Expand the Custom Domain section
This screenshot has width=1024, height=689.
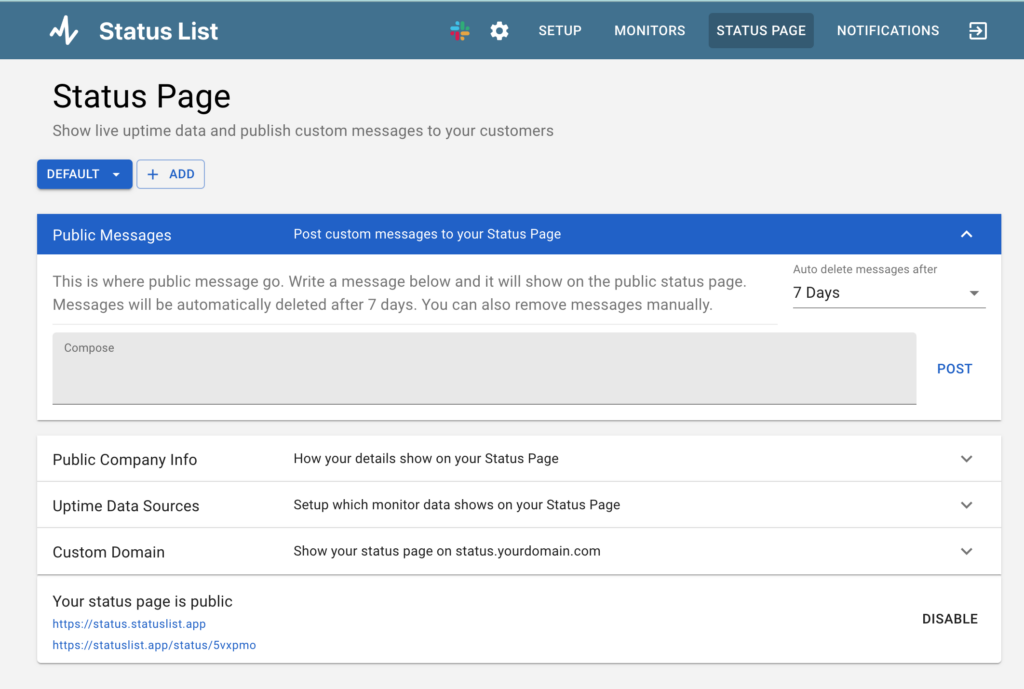[519, 552]
